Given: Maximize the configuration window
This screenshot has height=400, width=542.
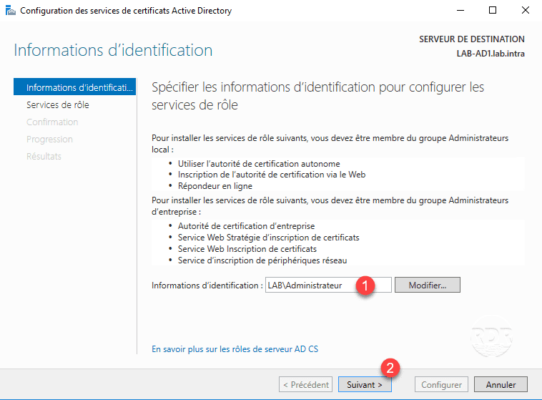Looking at the screenshot, I should tap(493, 10).
